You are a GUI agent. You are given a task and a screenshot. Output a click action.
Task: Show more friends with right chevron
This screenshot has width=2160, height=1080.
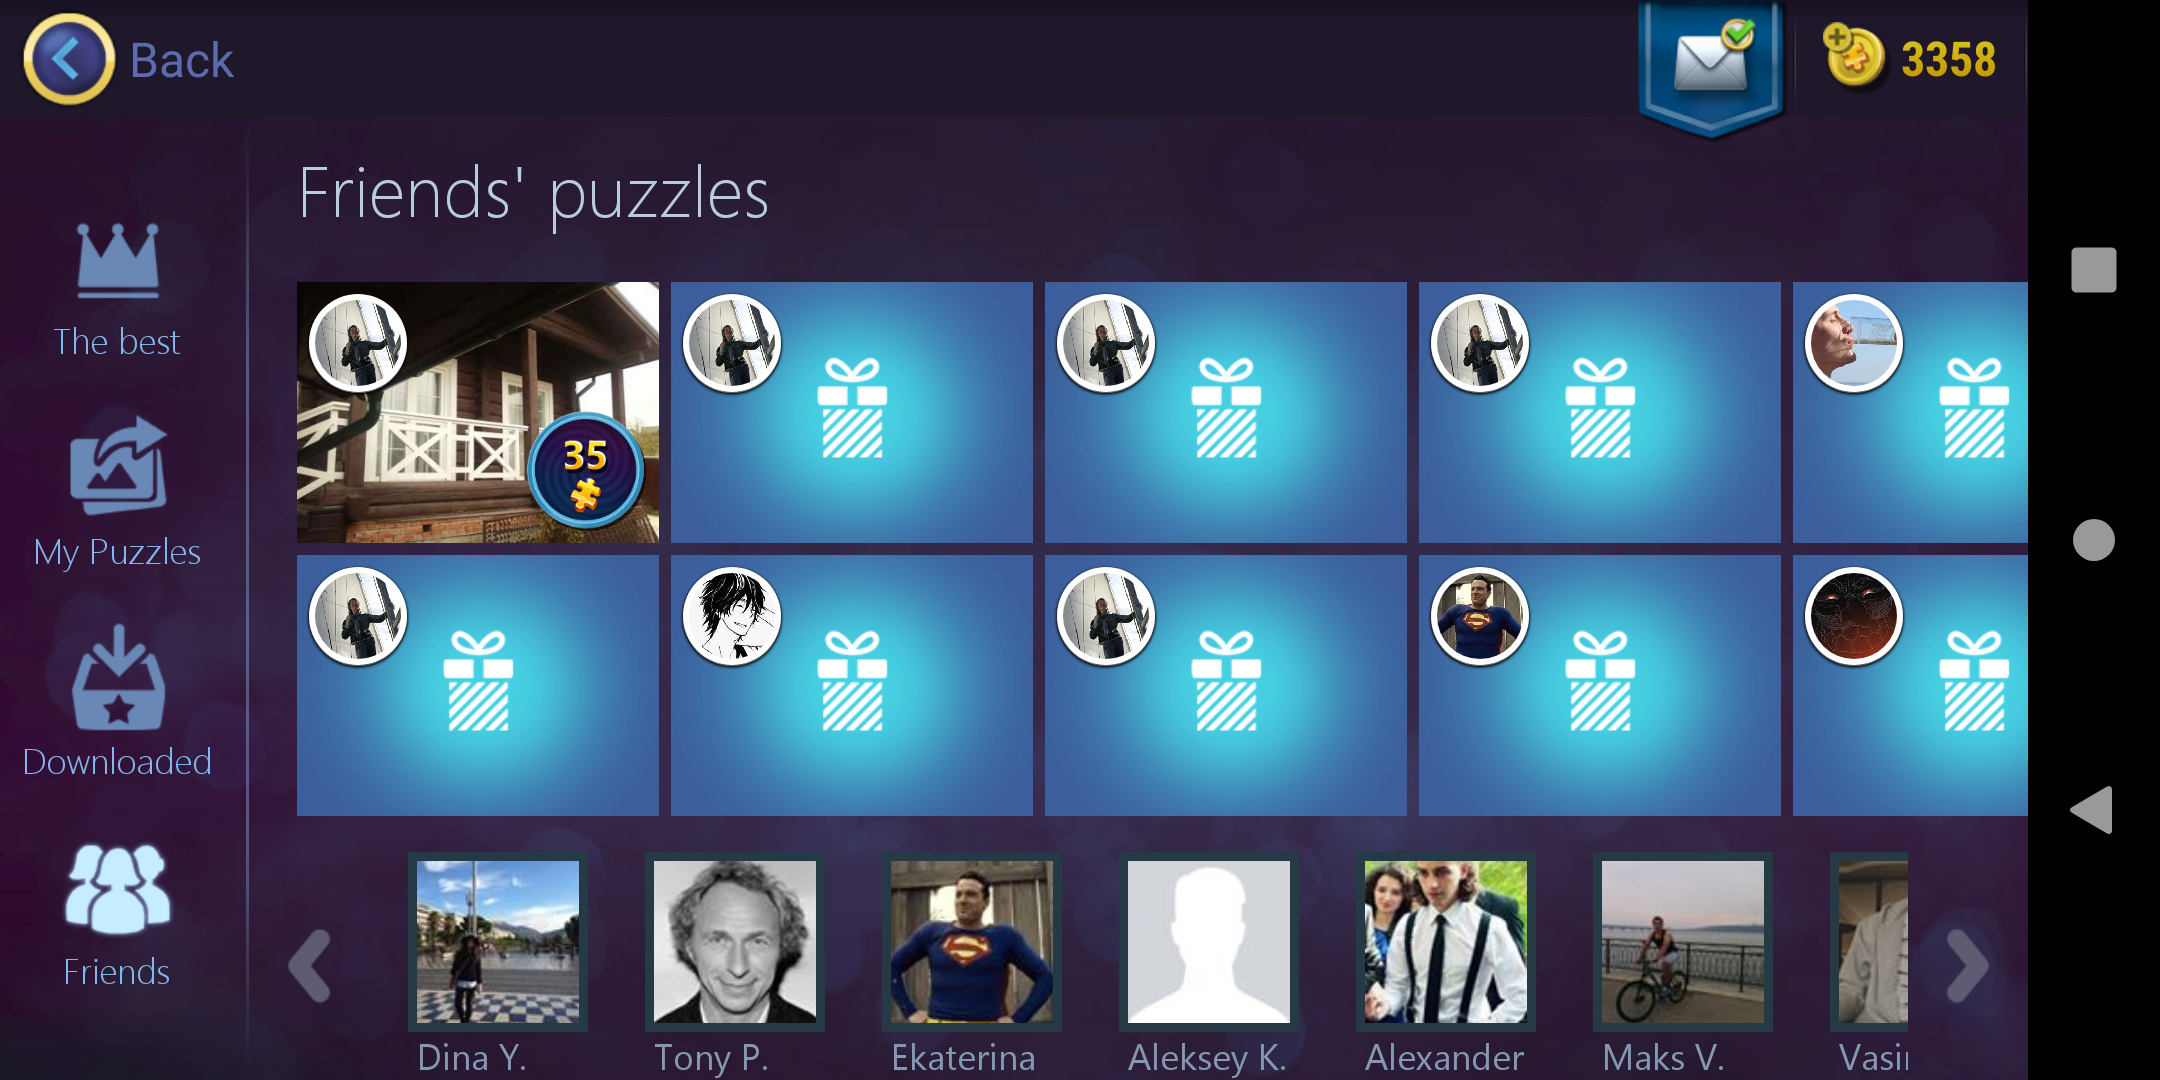[x=1967, y=966]
